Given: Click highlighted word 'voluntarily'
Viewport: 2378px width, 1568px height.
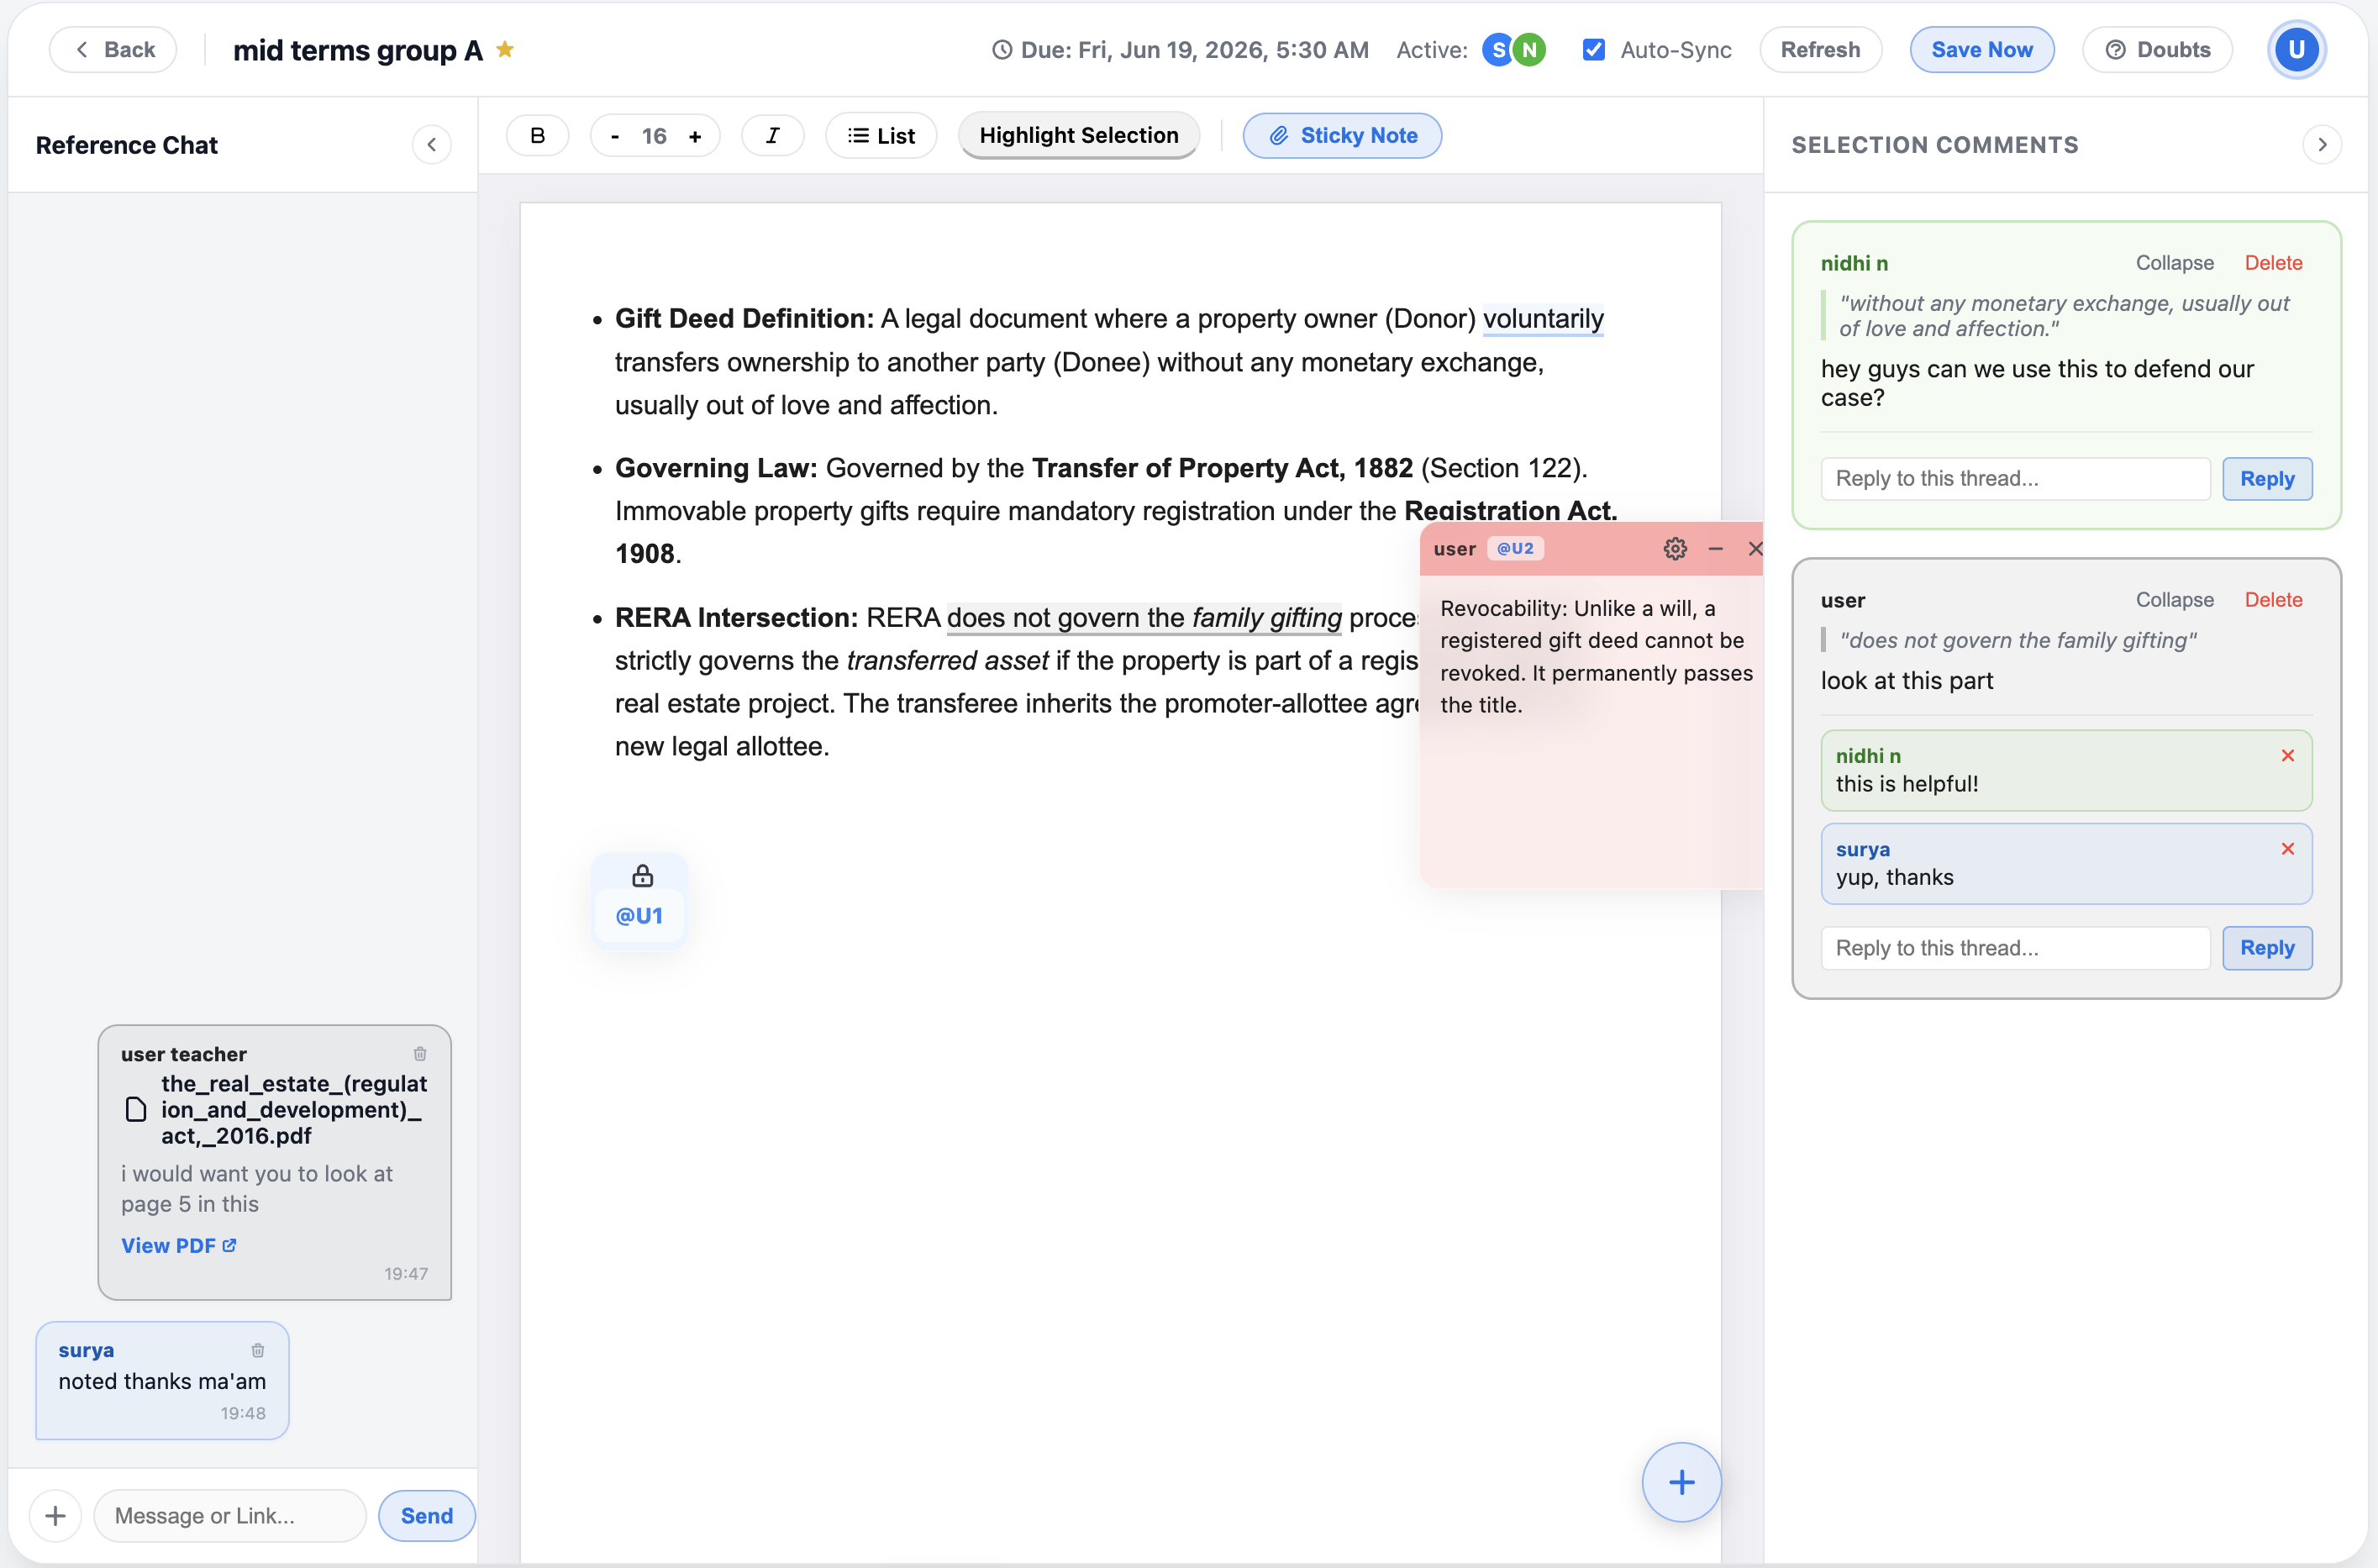Looking at the screenshot, I should [x=1543, y=319].
